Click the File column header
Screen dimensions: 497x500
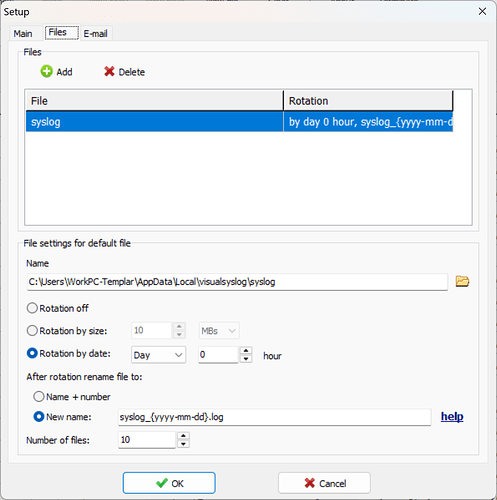coord(154,101)
